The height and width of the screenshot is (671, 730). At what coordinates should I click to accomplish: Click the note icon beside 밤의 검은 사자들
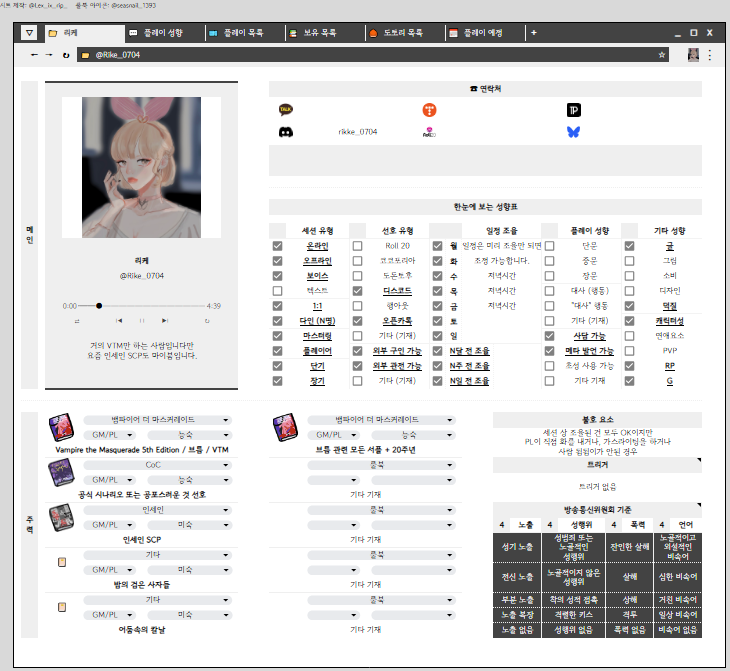(62, 562)
